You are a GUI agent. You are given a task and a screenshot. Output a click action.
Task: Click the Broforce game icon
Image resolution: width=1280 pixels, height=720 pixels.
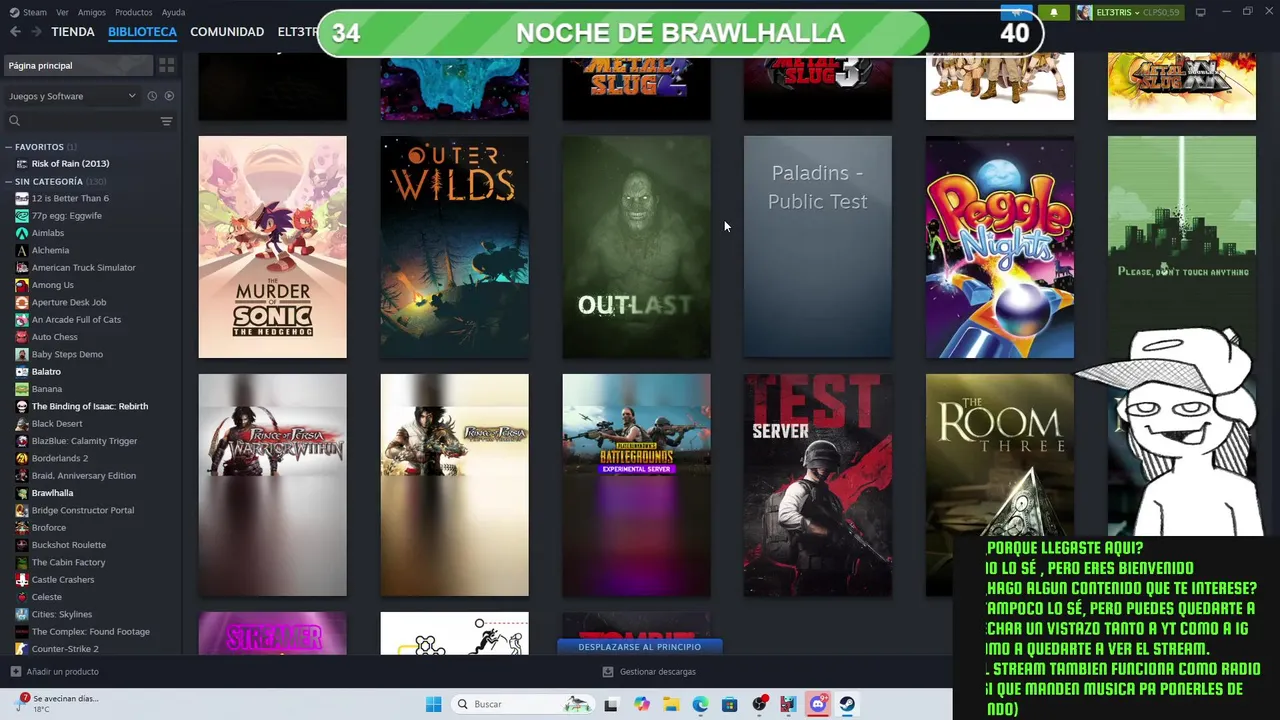(x=22, y=528)
